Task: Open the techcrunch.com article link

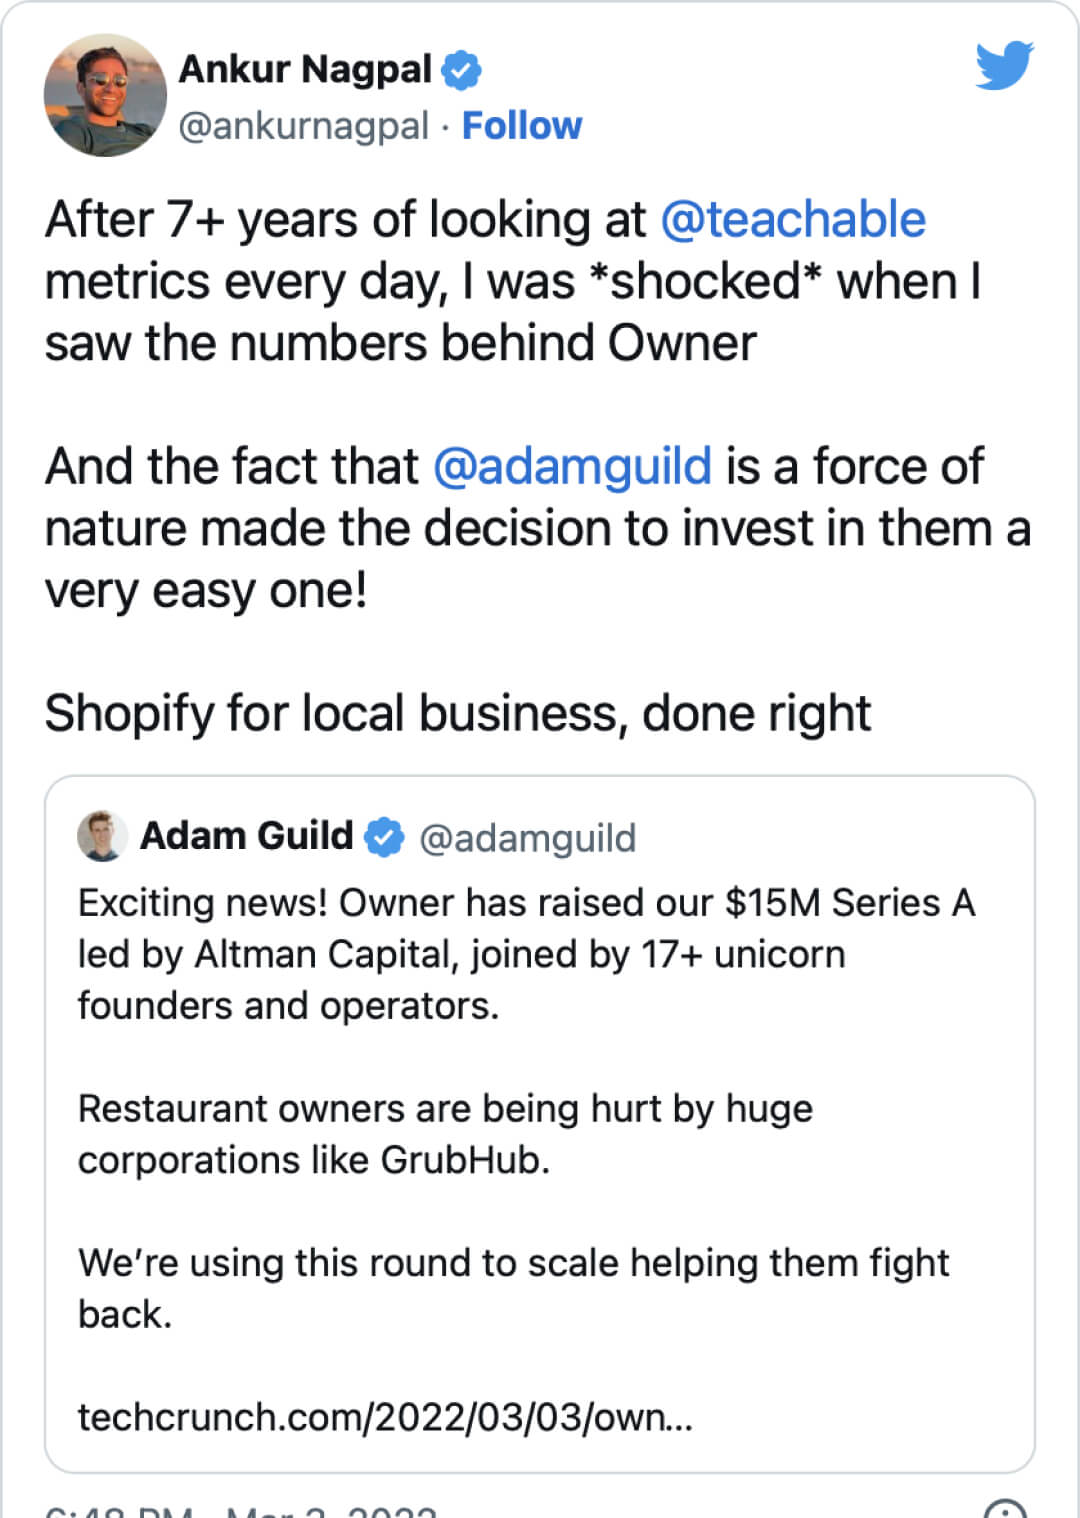Action: pos(385,1417)
